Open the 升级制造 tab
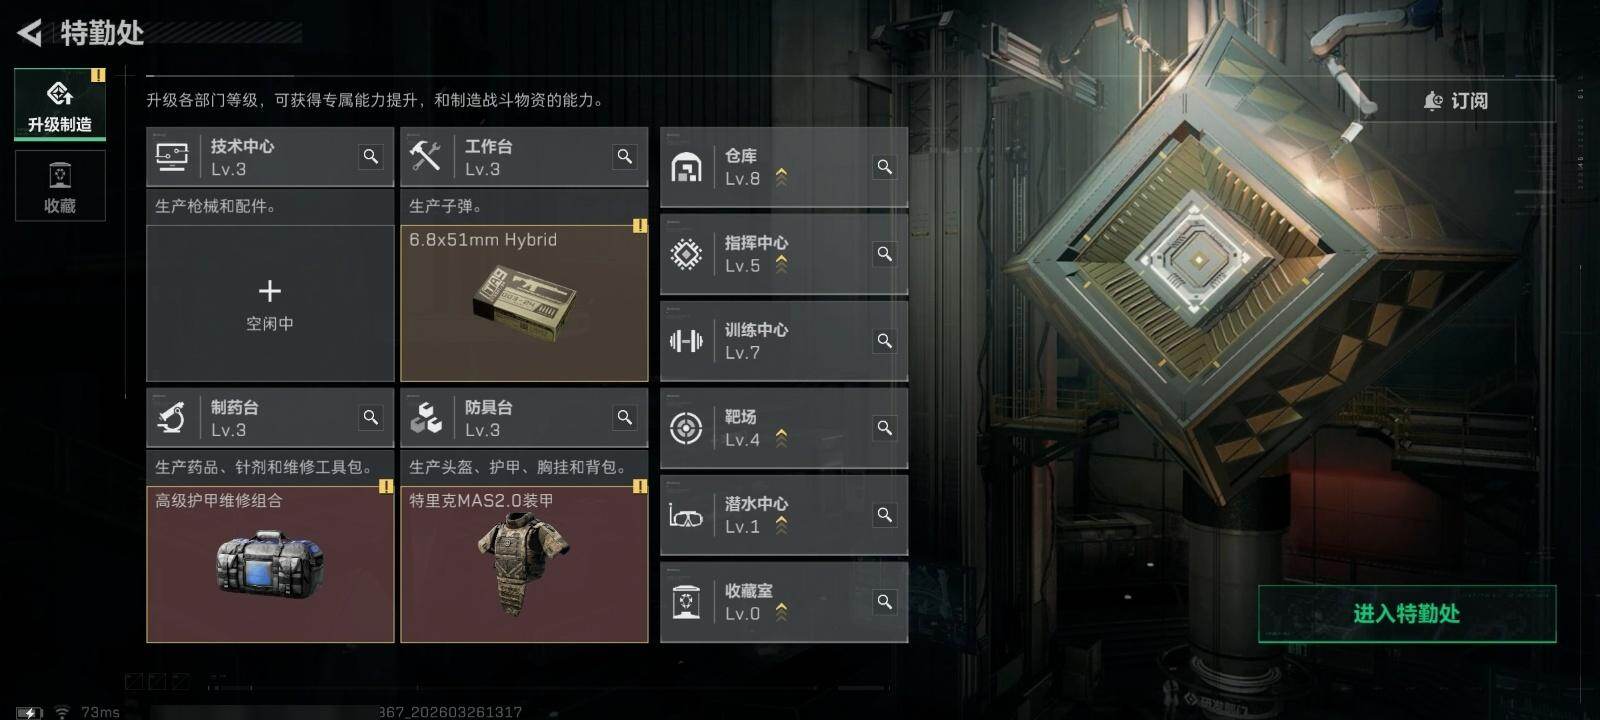Viewport: 1600px width, 720px height. [60, 103]
